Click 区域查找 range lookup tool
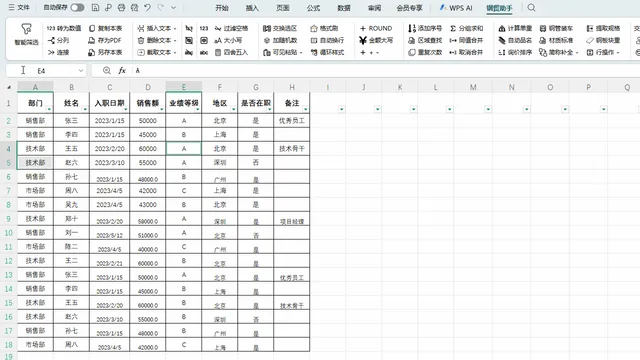The height and width of the screenshot is (360, 640). pos(425,40)
